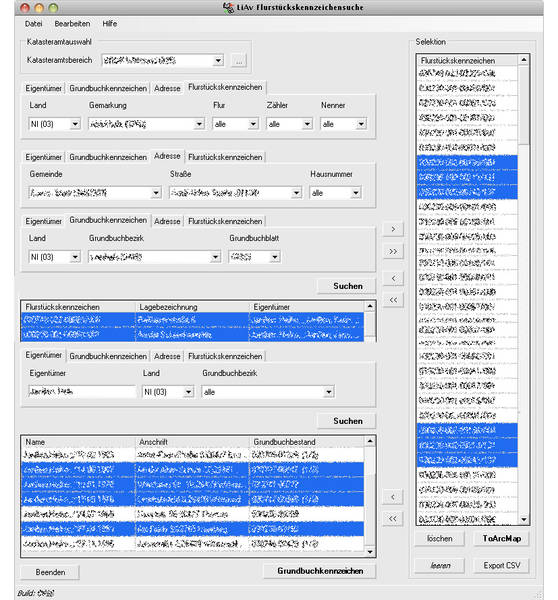The width and height of the screenshot is (558, 600).
Task: Click the upper single left arrow button
Action: coord(393,278)
